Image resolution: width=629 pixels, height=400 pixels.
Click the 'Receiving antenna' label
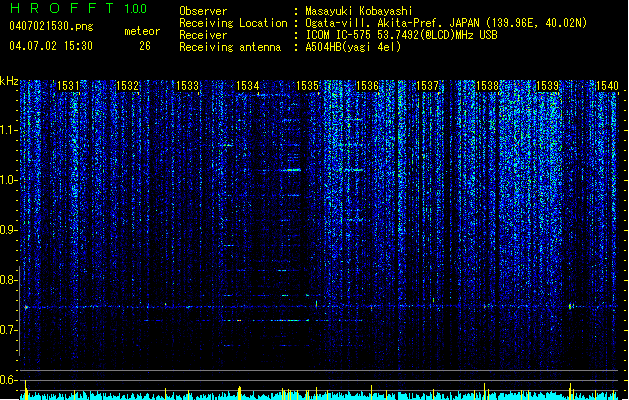[x=230, y=47]
